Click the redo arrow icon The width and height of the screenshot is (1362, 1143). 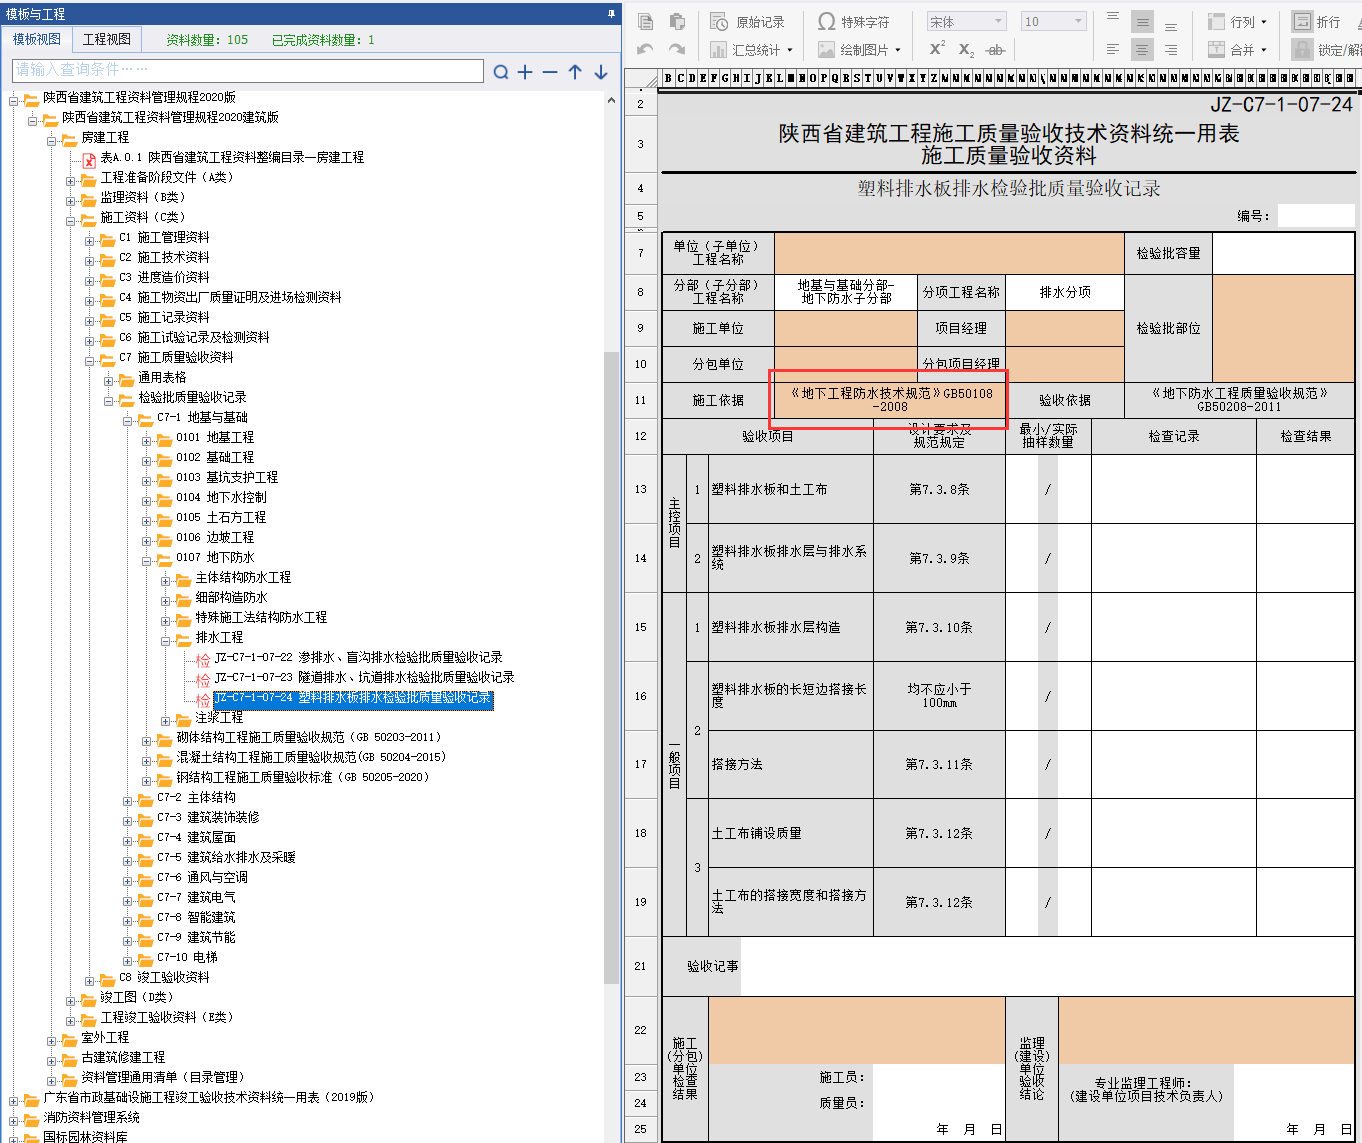pos(677,49)
